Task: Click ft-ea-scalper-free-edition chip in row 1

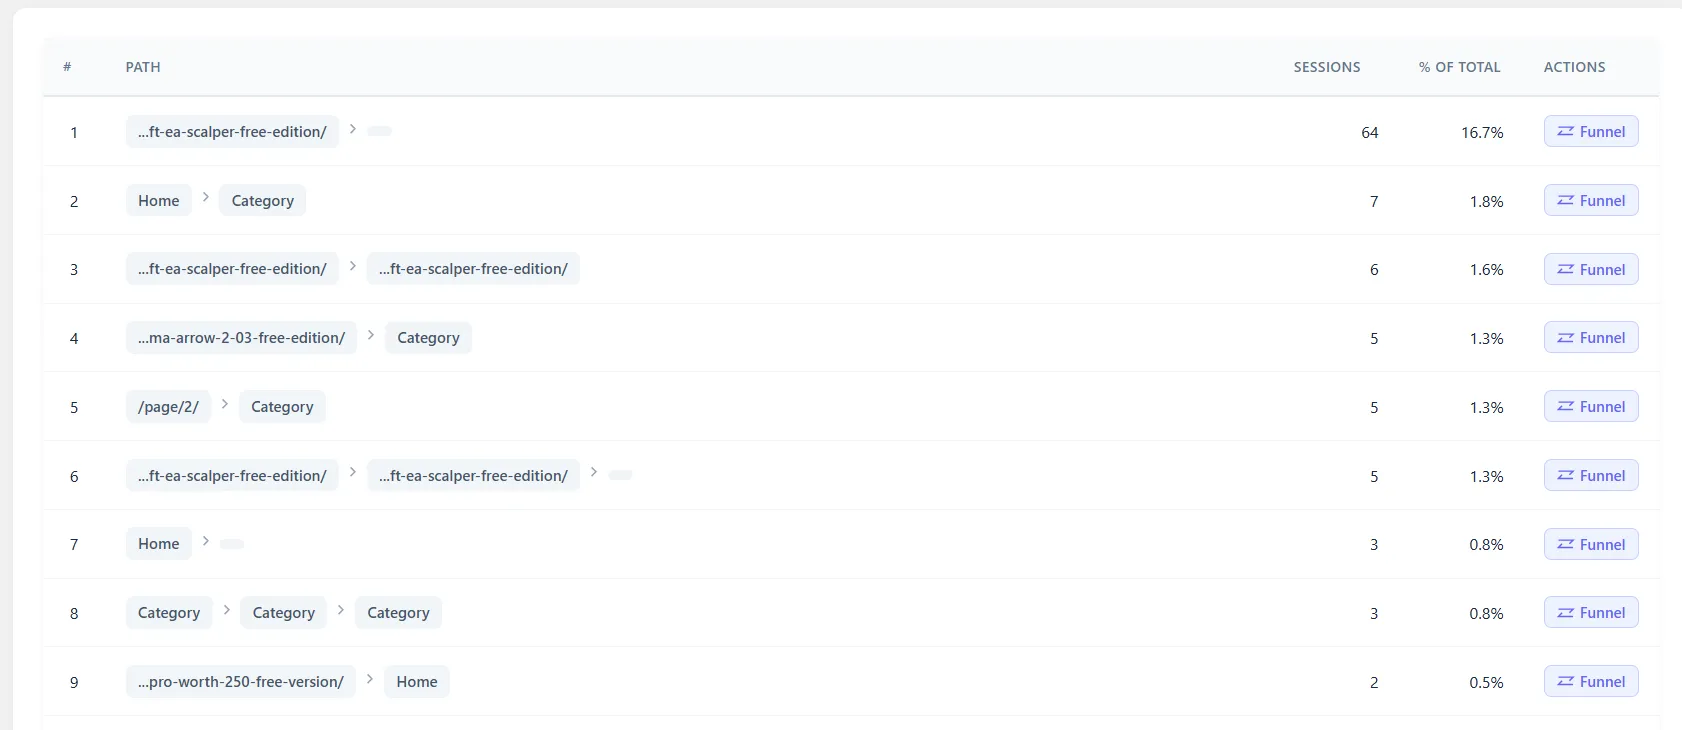Action: click(232, 131)
